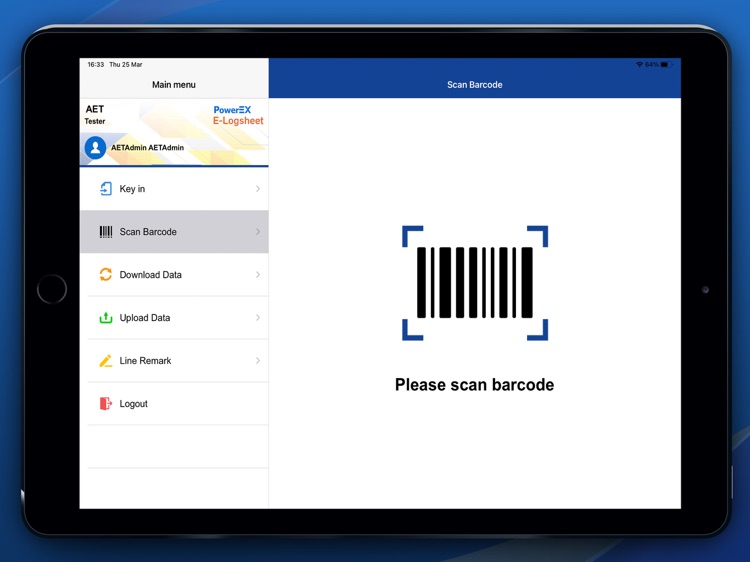Screen dimensions: 750x562
Task: Select the Scan Barcode menu item
Action: (x=174, y=231)
